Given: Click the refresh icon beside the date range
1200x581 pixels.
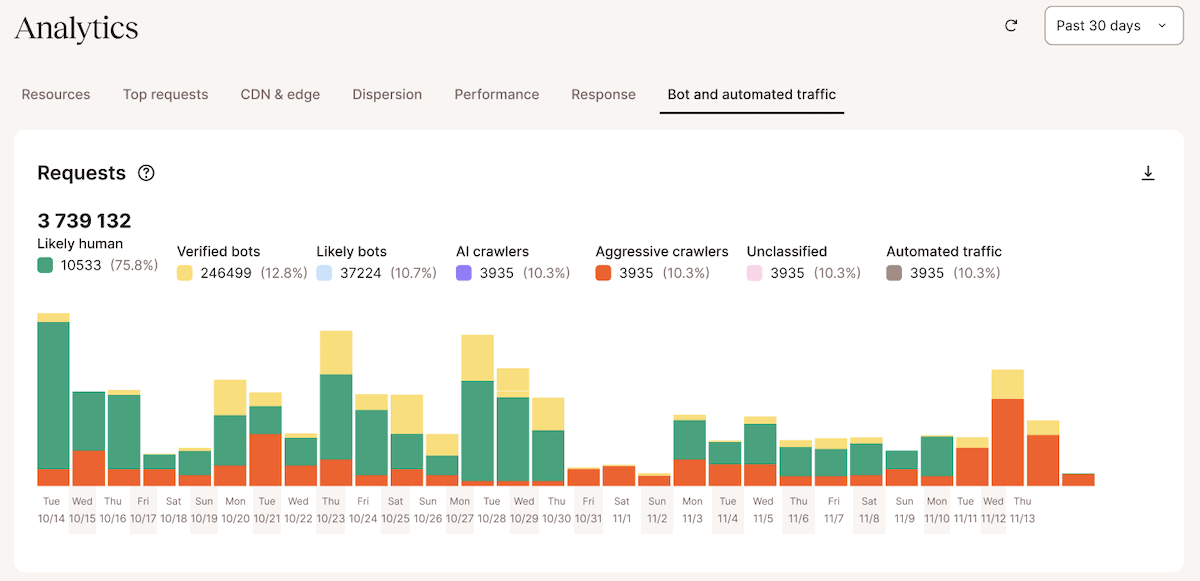Looking at the screenshot, I should (x=1011, y=26).
